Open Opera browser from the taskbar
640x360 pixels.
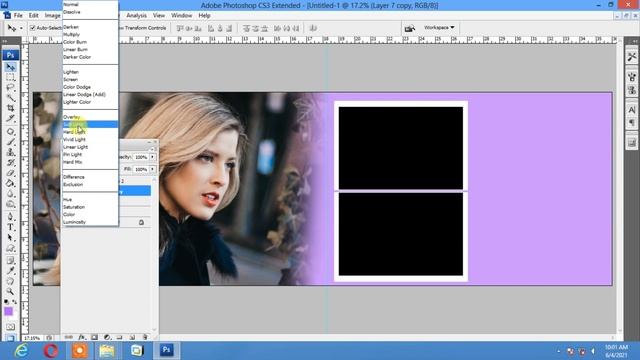pyautogui.click(x=51, y=351)
